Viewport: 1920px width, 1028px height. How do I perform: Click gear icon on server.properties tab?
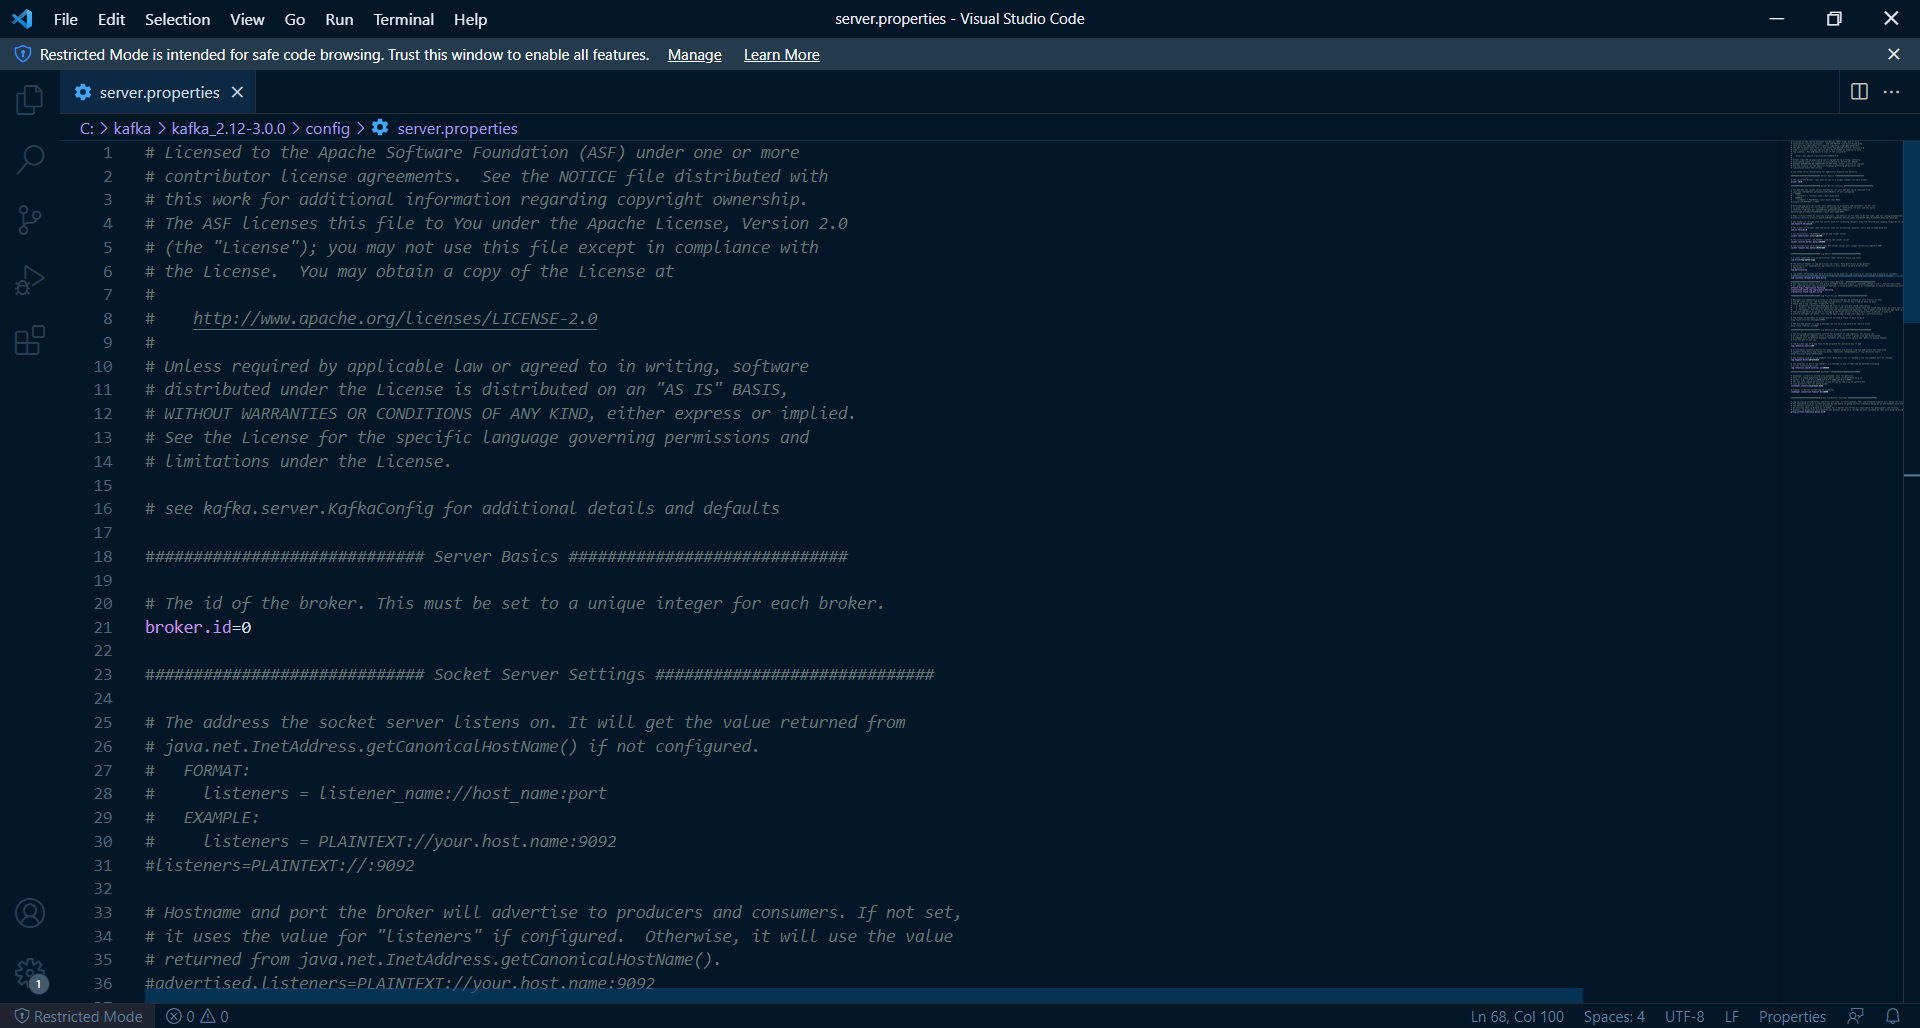pyautogui.click(x=83, y=92)
